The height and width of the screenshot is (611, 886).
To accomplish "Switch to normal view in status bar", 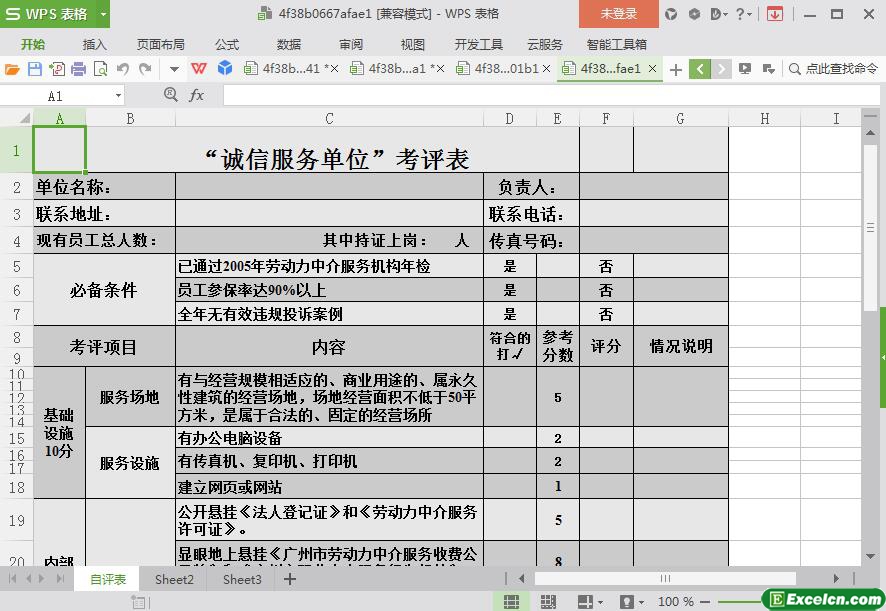I will coord(511,602).
